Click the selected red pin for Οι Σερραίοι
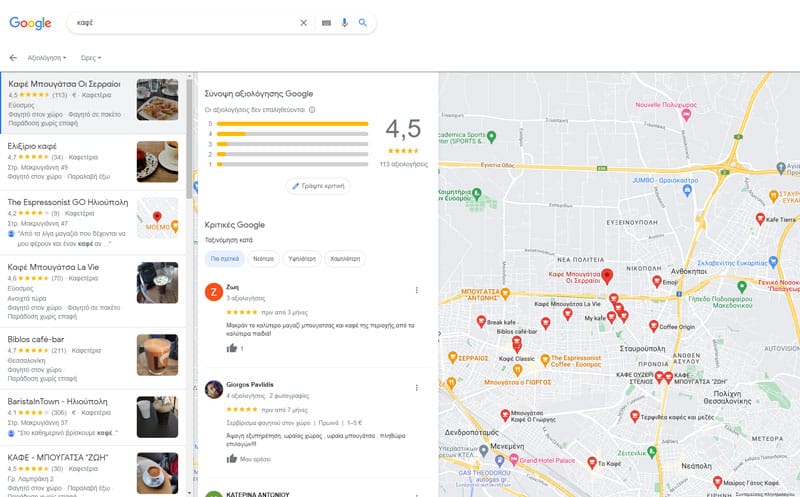The height and width of the screenshot is (497, 800). [607, 276]
